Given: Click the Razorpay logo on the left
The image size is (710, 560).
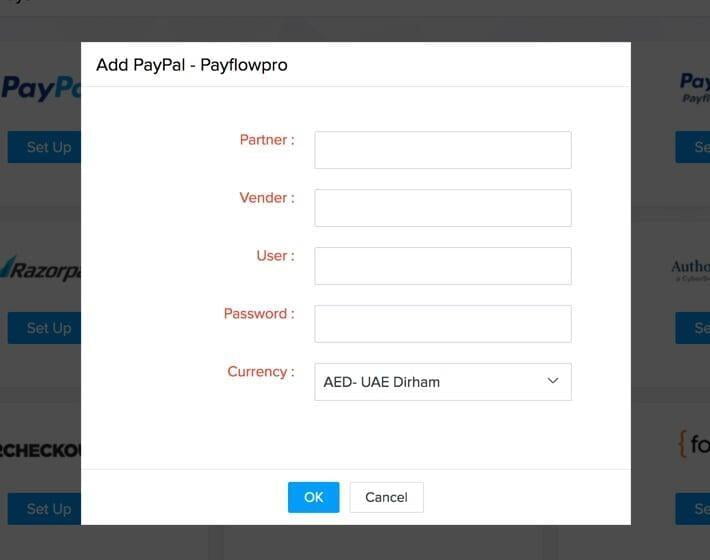Looking at the screenshot, I should tap(41, 269).
